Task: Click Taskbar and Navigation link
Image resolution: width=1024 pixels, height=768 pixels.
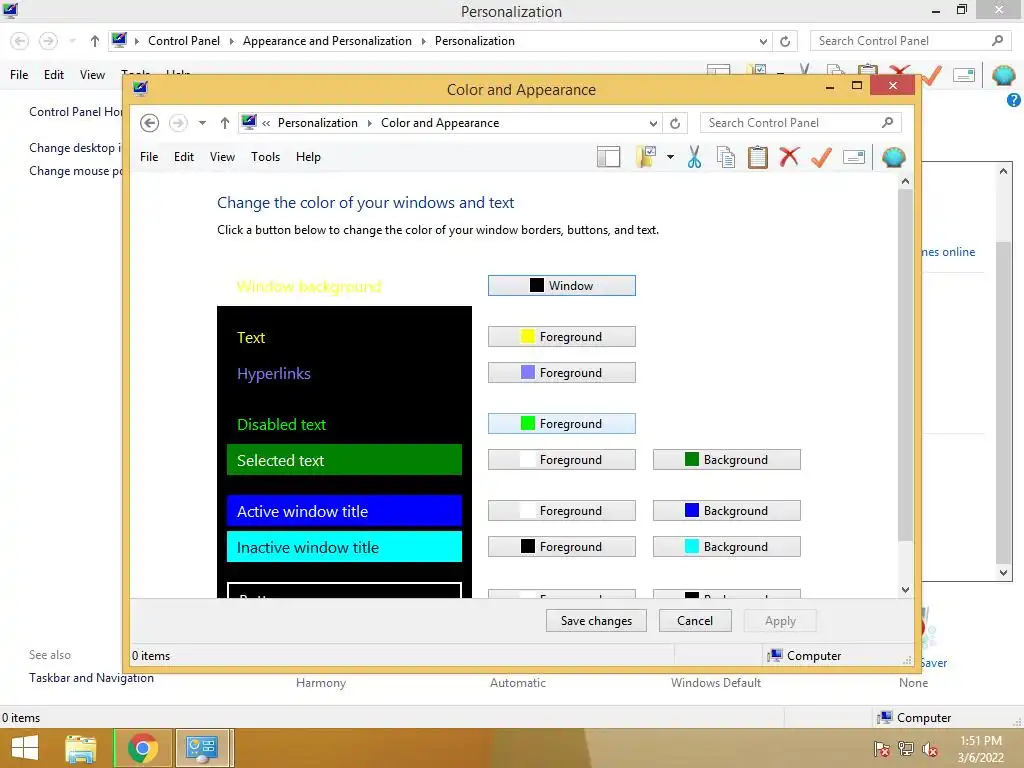Action: [x=91, y=677]
